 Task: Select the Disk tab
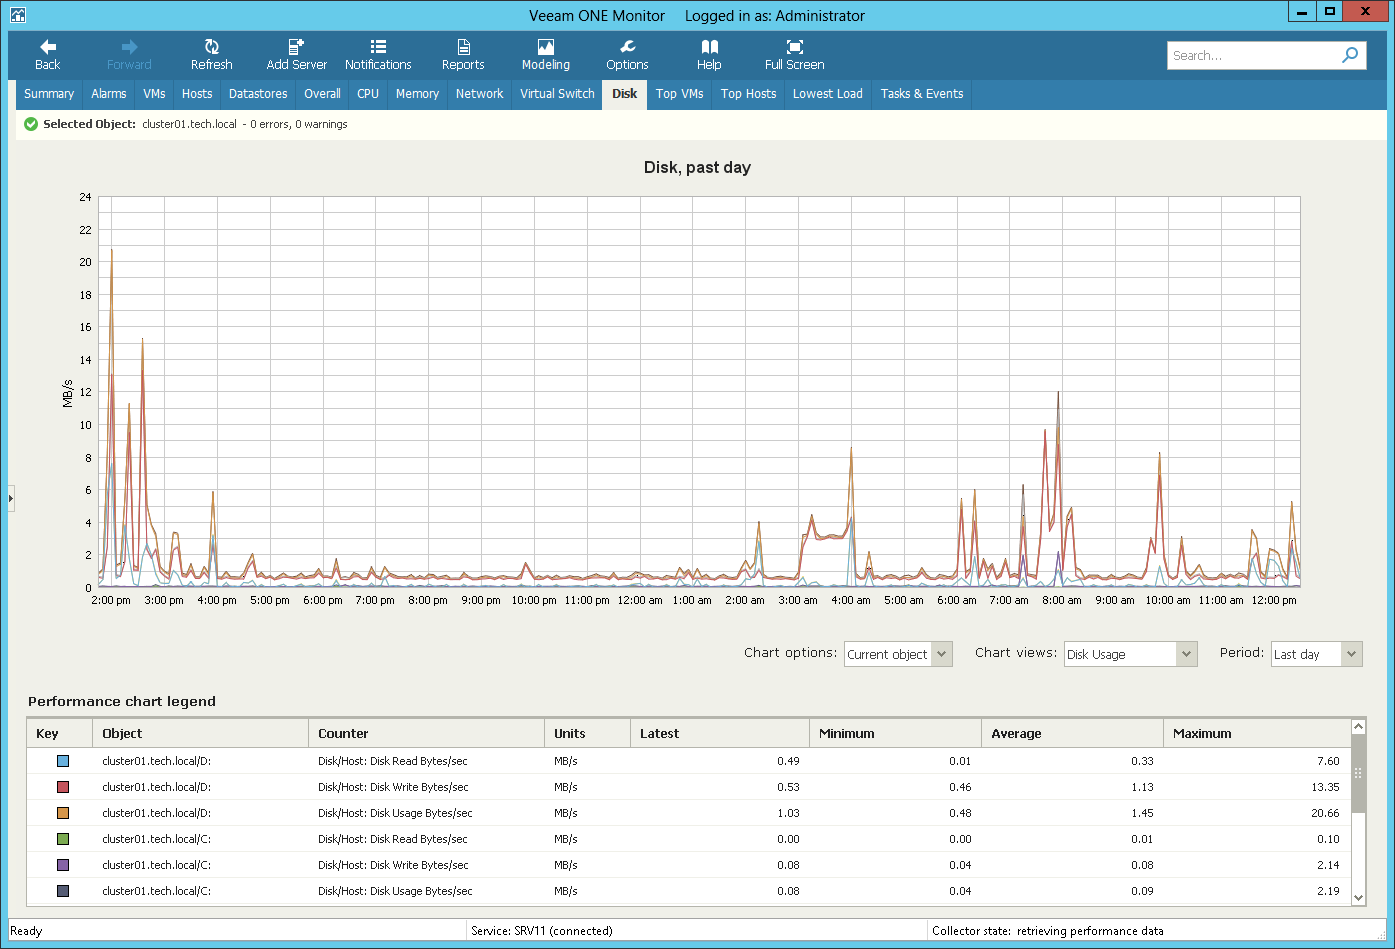(x=625, y=94)
